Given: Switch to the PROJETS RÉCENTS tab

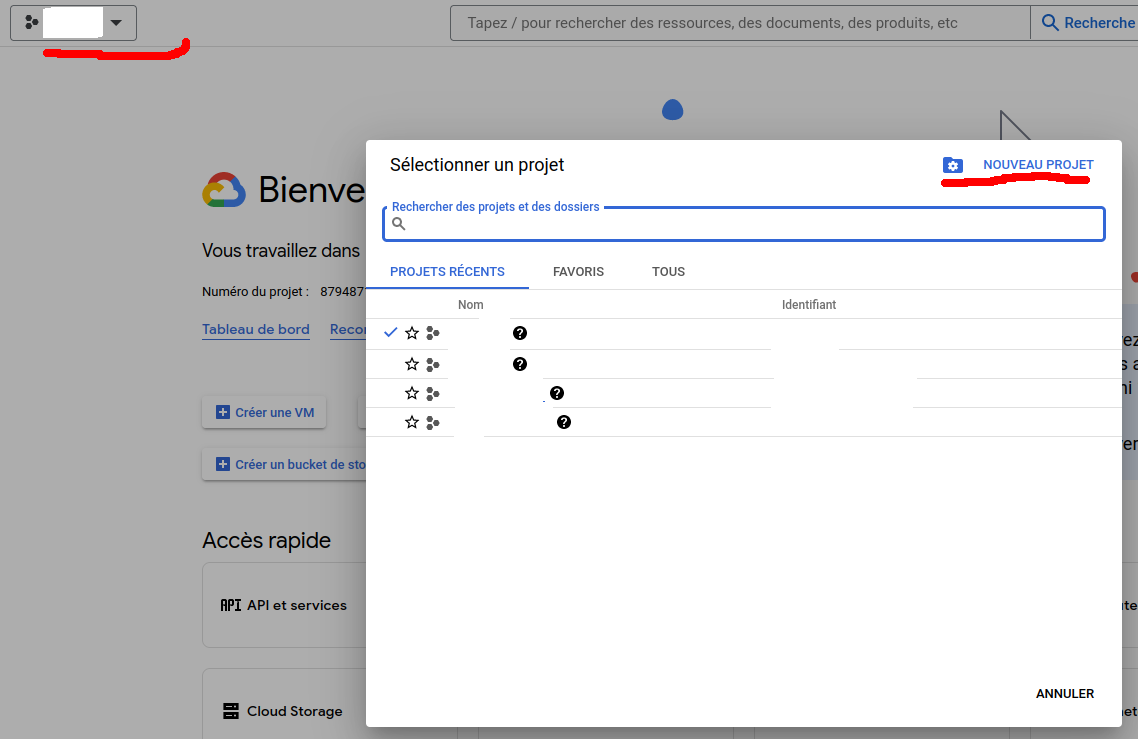Looking at the screenshot, I should click(447, 271).
